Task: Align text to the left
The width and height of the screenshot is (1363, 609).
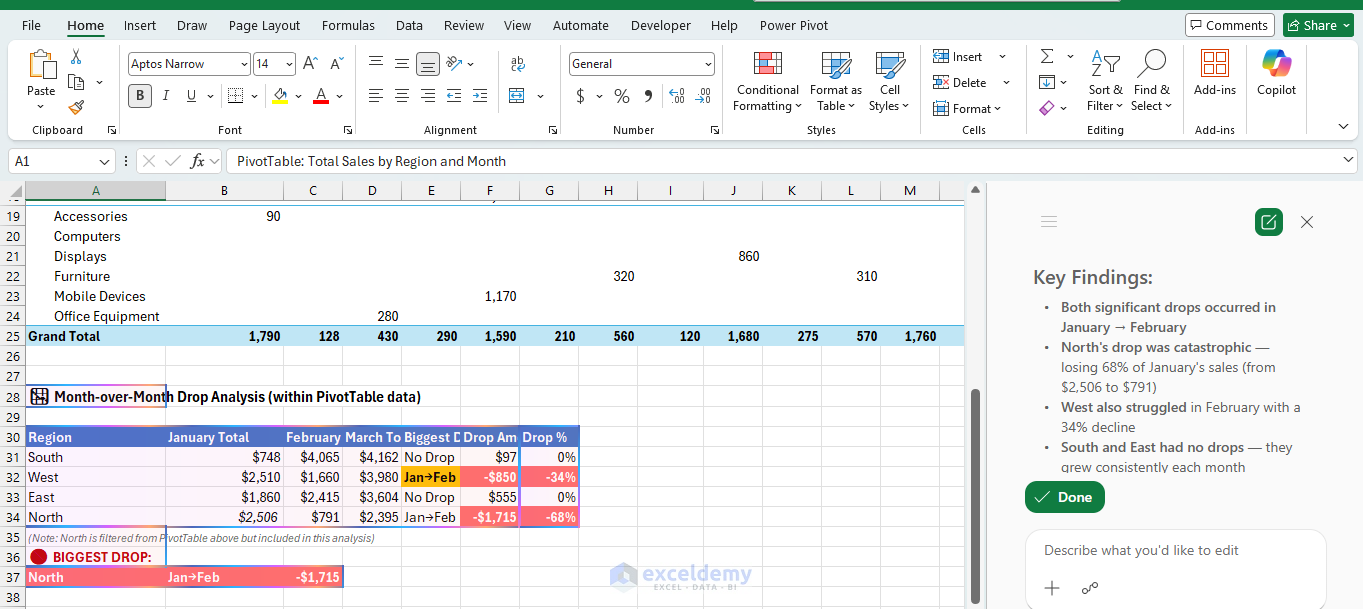Action: point(376,96)
